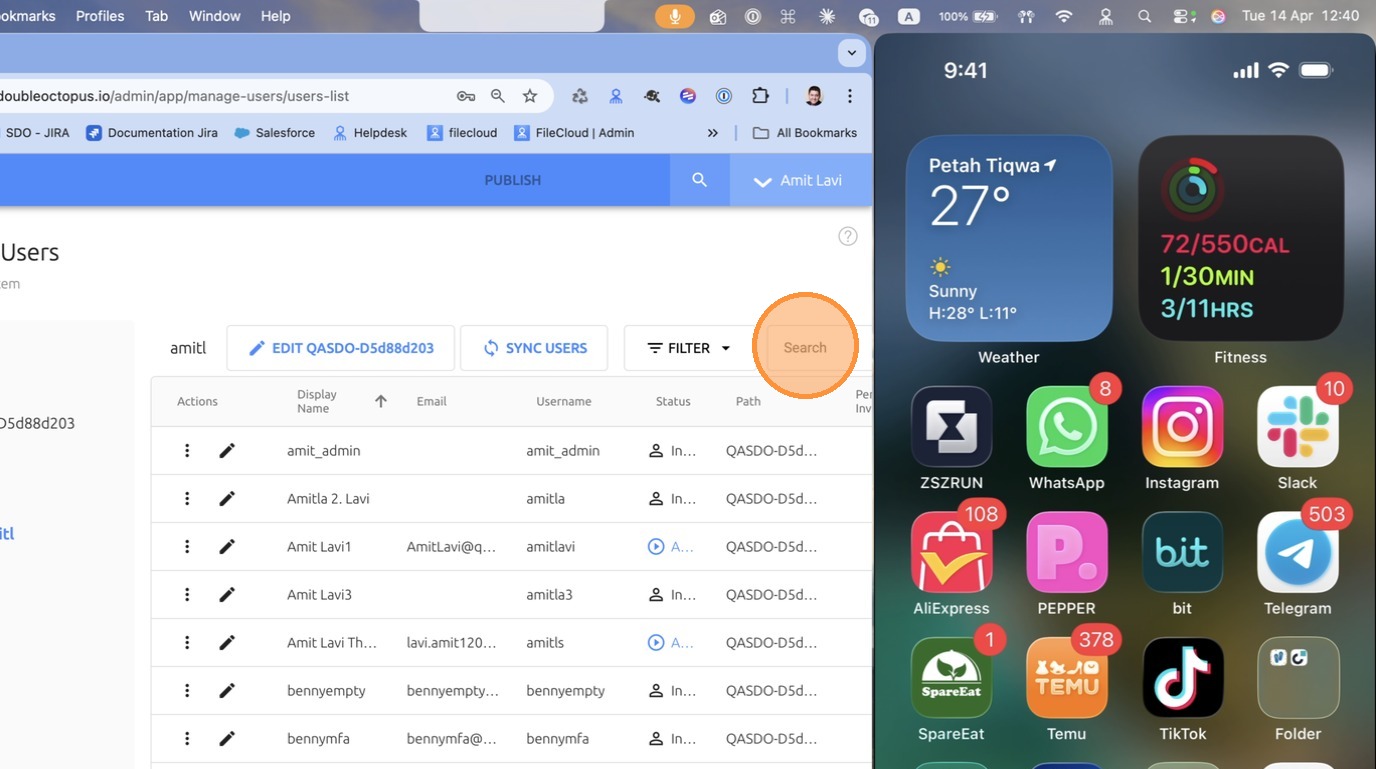
Task: Open the Weather widget on iPhone
Action: pyautogui.click(x=1009, y=239)
